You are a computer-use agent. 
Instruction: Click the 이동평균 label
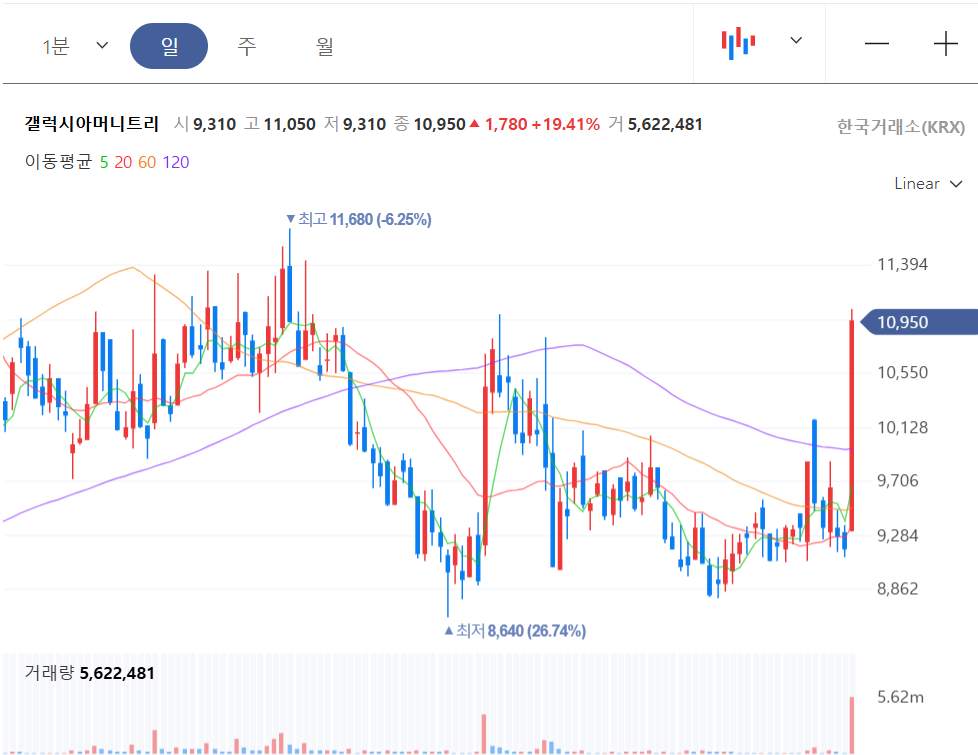coord(58,162)
